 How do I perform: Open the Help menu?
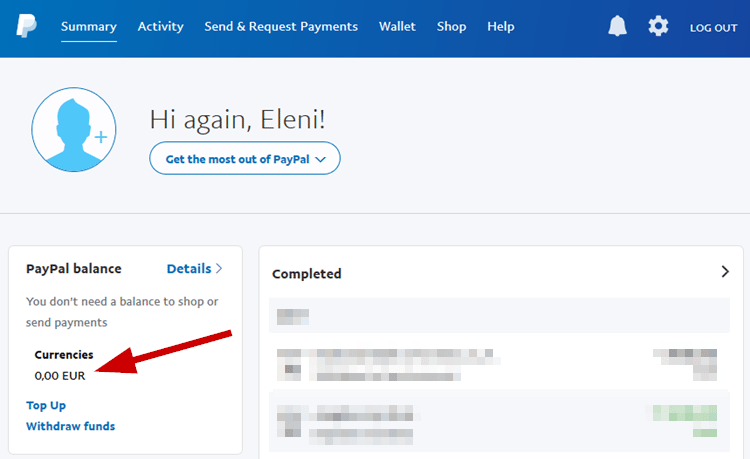(501, 27)
